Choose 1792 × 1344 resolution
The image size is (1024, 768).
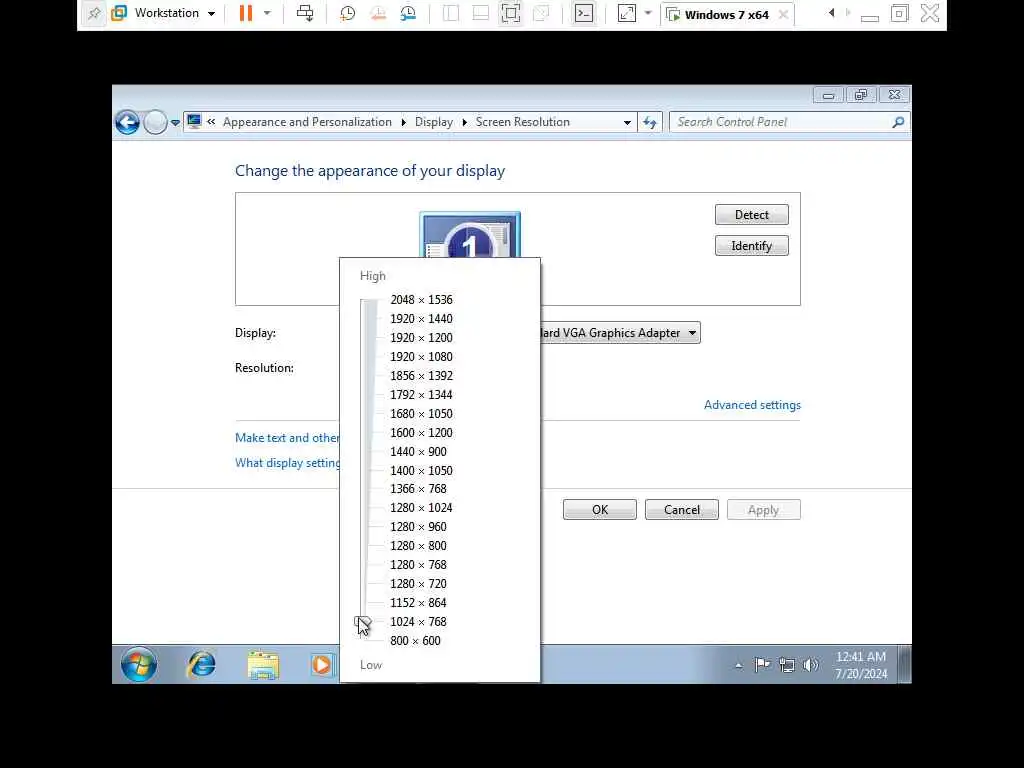tap(421, 394)
